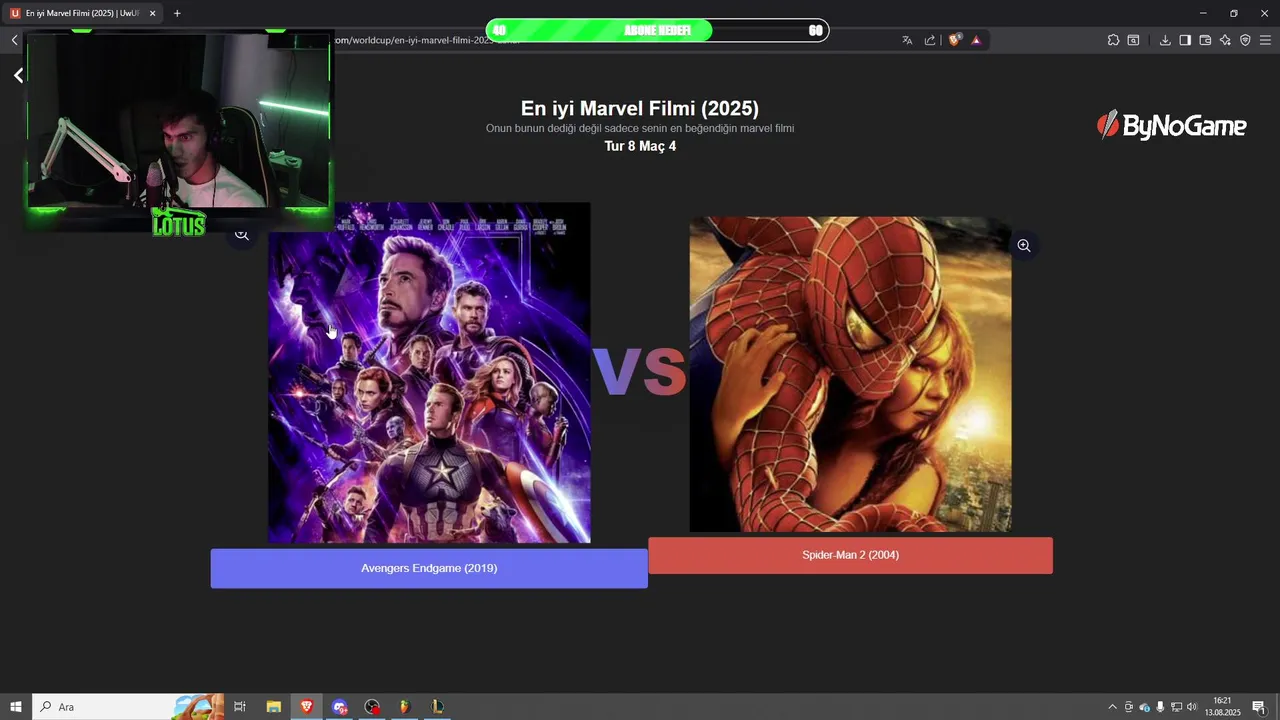Click the Meet Now camera tray icon
The image size is (1280, 720).
[x=1129, y=707]
